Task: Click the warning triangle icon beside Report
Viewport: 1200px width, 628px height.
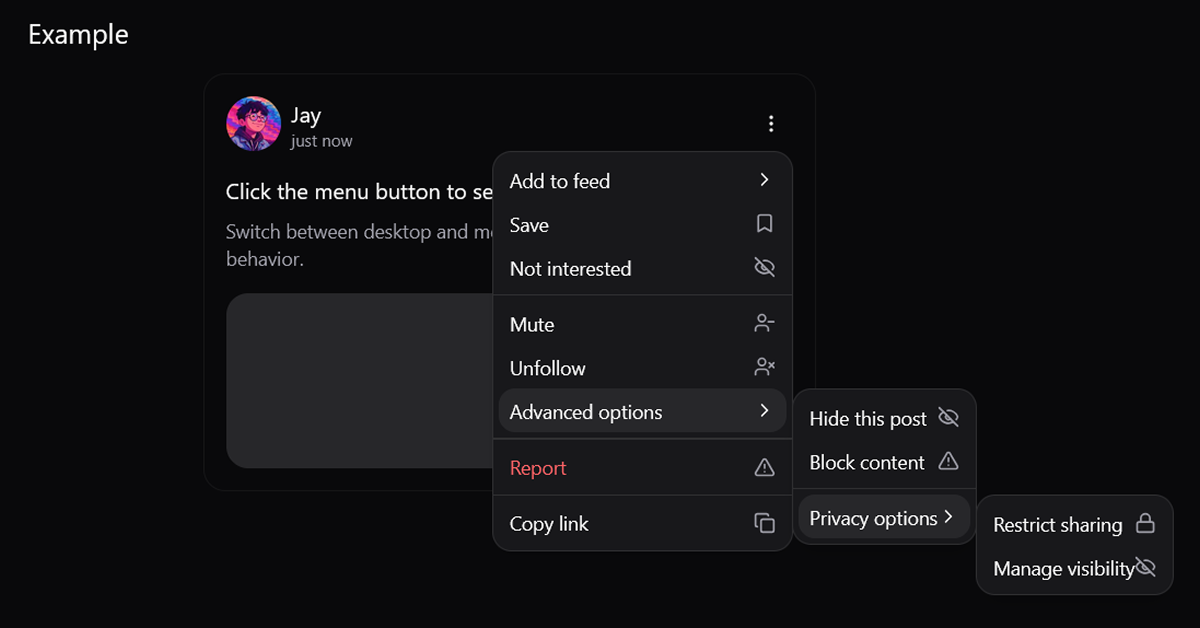Action: click(x=764, y=468)
